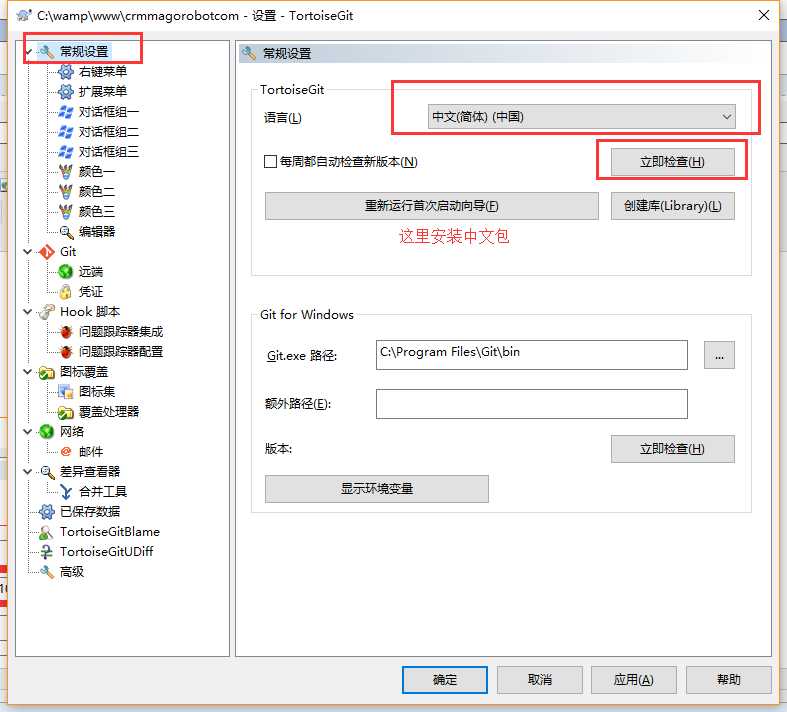
Task: Select 对话框组二 text in the tree
Action: [109, 132]
